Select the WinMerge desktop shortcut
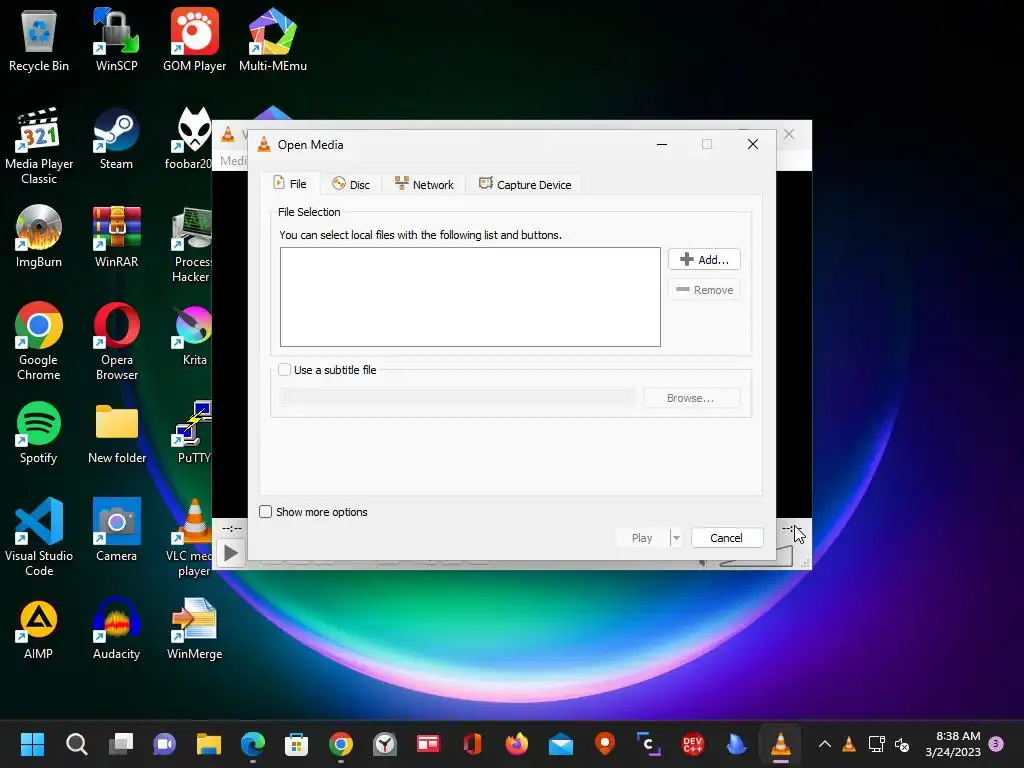This screenshot has width=1024, height=768. click(195, 628)
